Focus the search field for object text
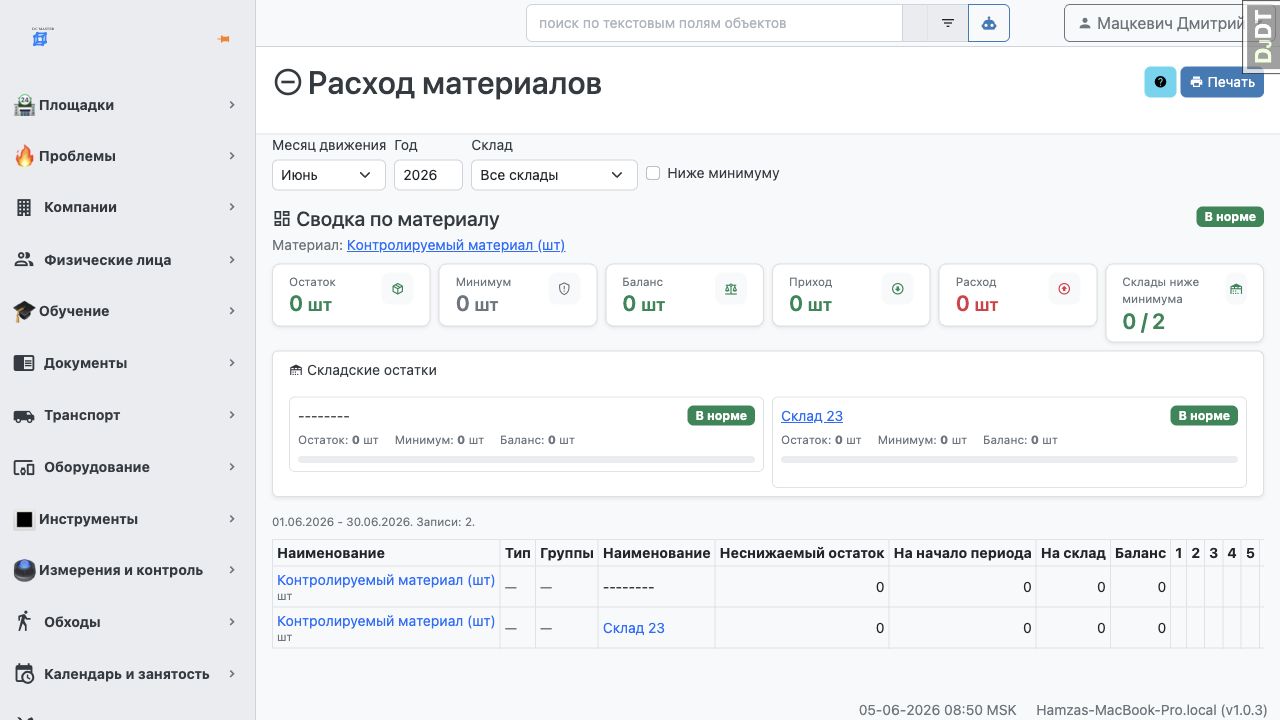This screenshot has height=720, width=1280. point(714,23)
